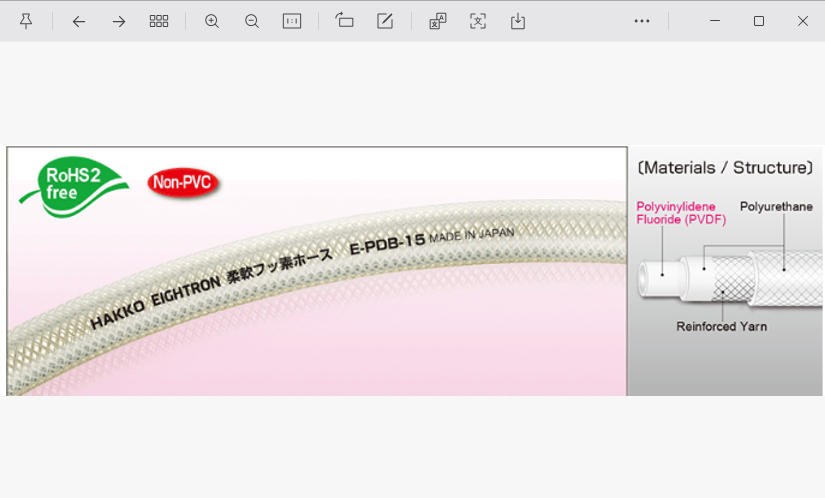Go to the previous image

(x=79, y=21)
